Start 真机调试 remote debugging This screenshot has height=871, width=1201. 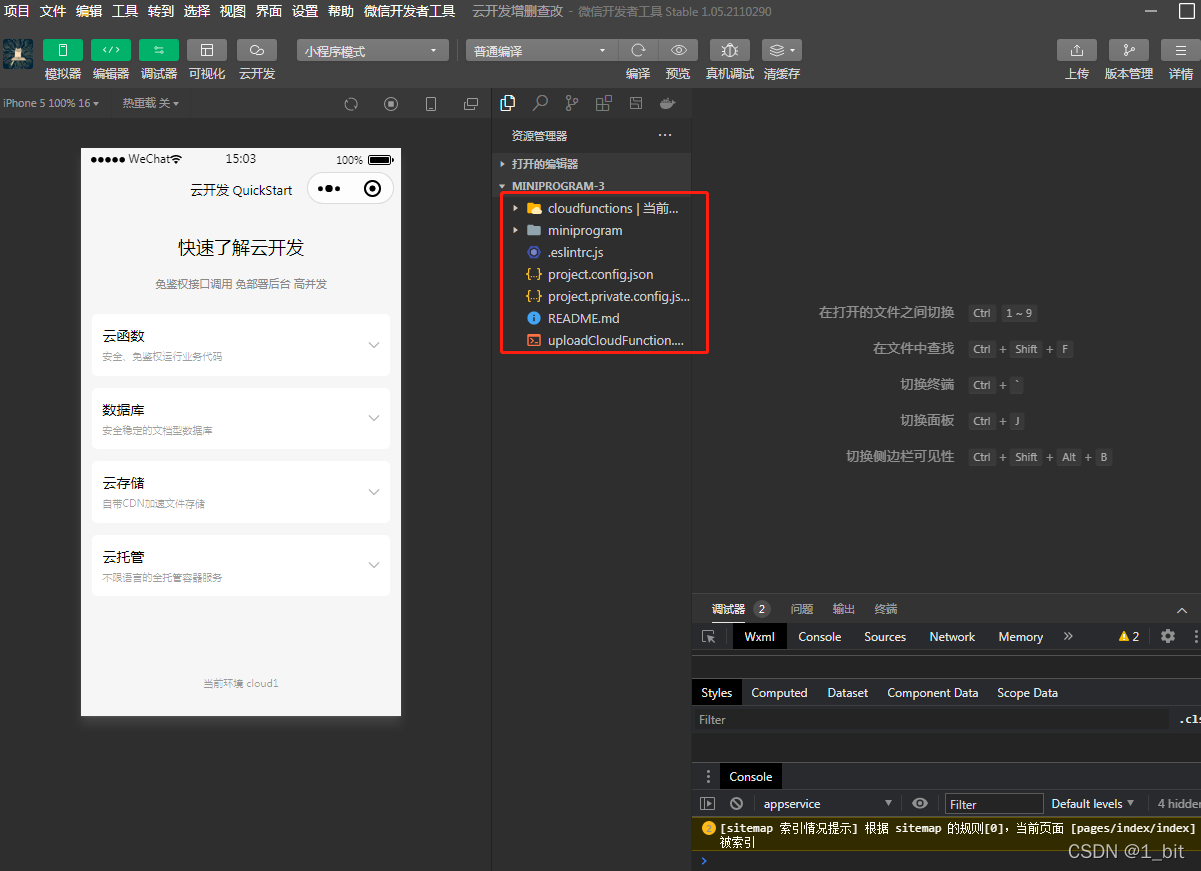pos(730,50)
